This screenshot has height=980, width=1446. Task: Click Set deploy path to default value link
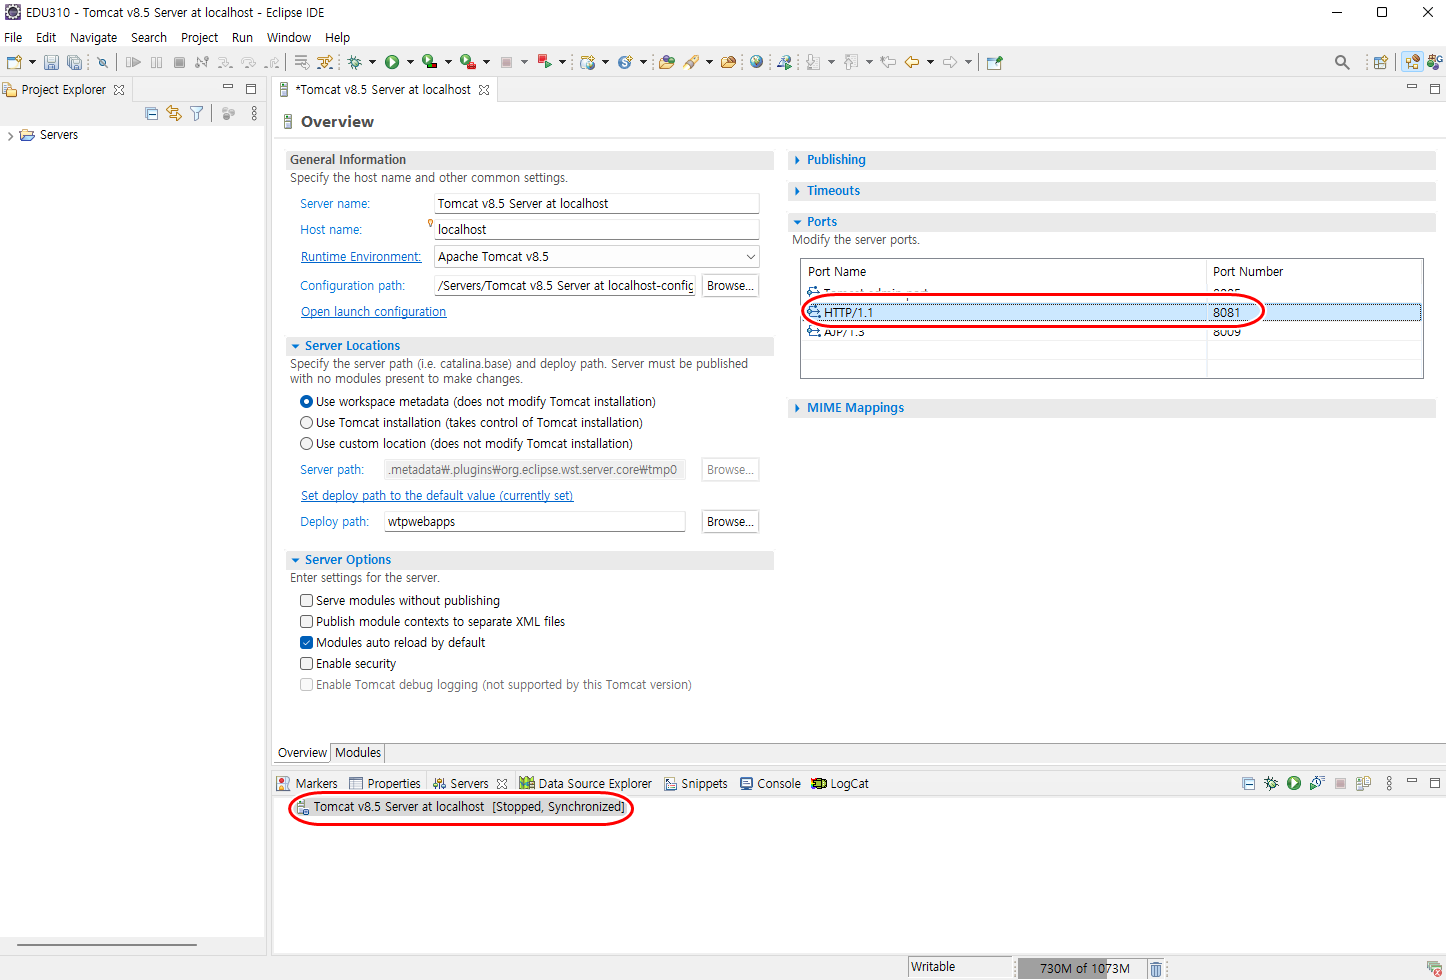click(x=437, y=496)
